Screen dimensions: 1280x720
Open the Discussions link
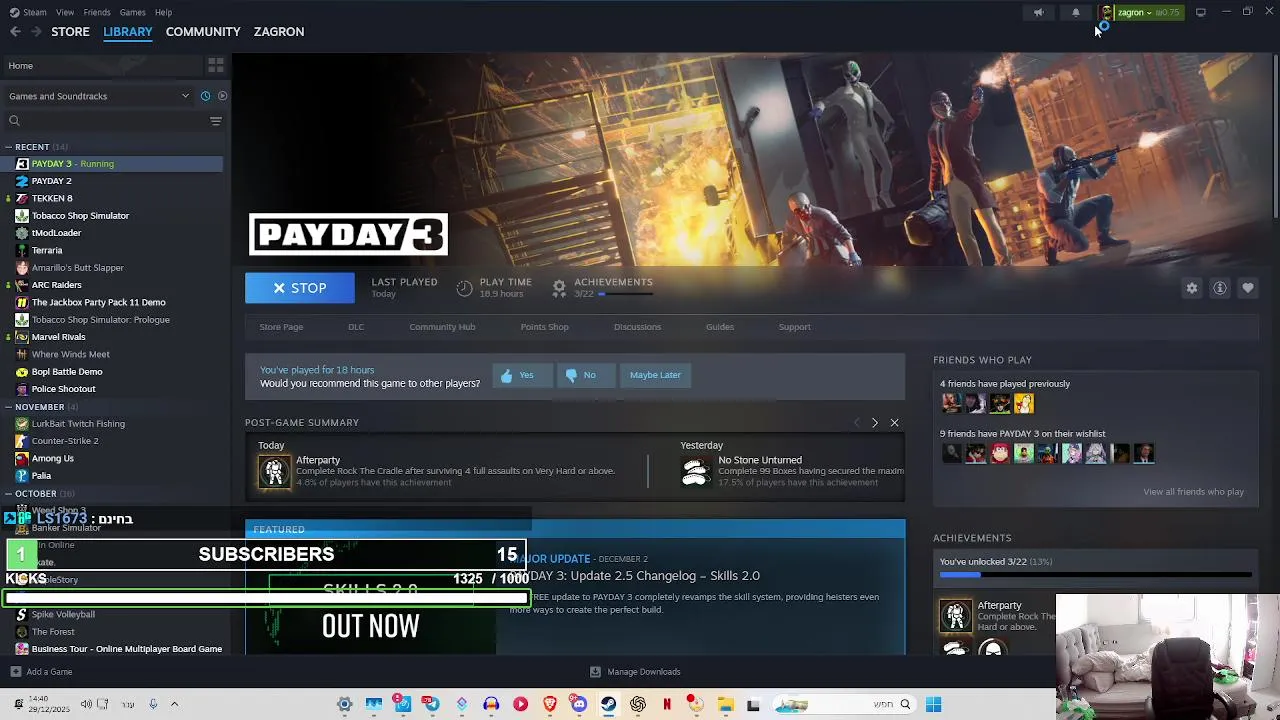coord(637,327)
